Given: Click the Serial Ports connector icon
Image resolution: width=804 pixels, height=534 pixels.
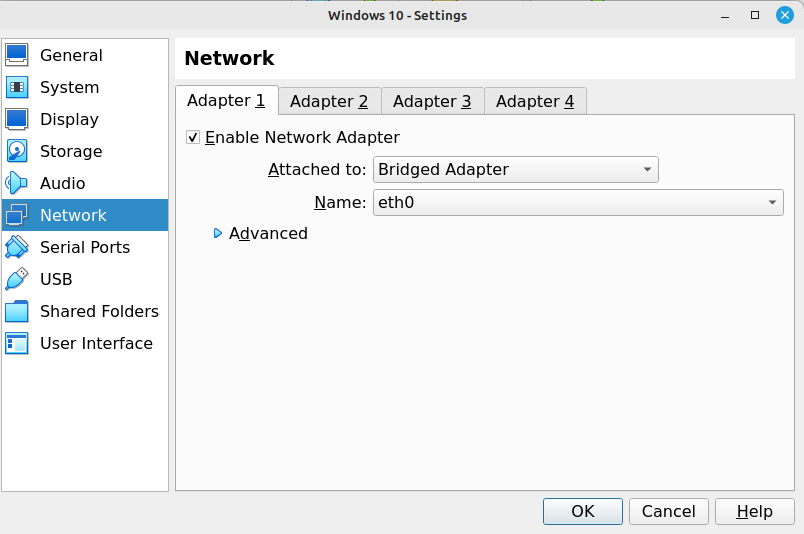Looking at the screenshot, I should [x=17, y=247].
